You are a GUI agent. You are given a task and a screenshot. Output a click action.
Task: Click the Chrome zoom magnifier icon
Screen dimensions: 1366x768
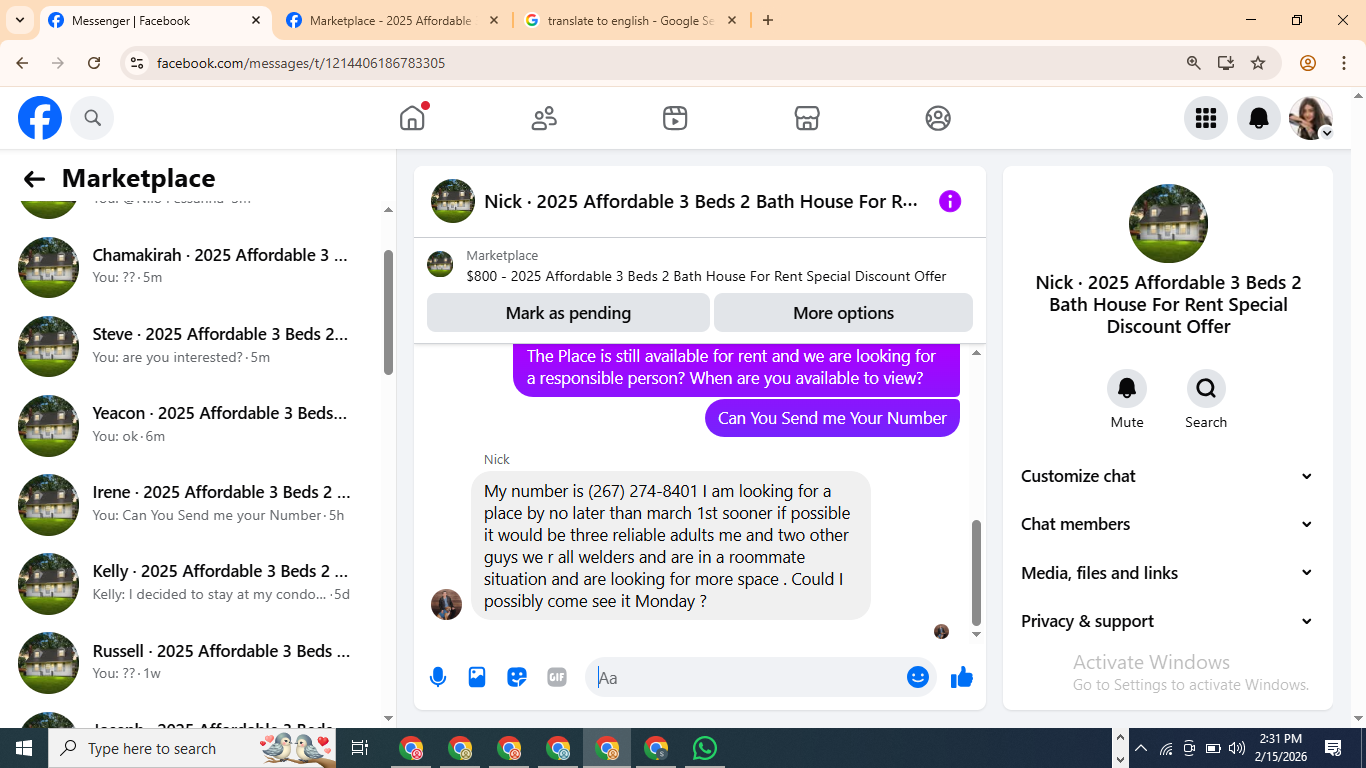pos(1193,62)
